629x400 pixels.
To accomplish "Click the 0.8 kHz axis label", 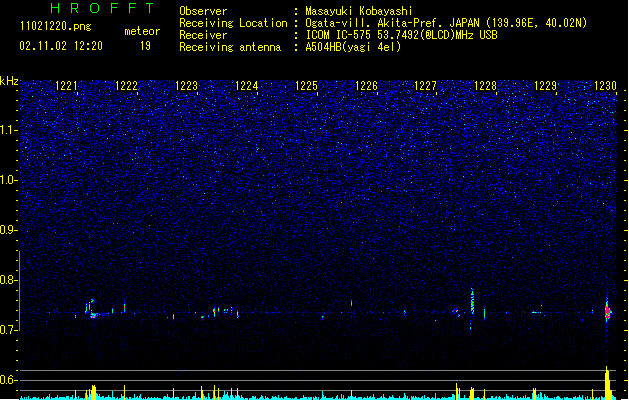I will click(8, 280).
